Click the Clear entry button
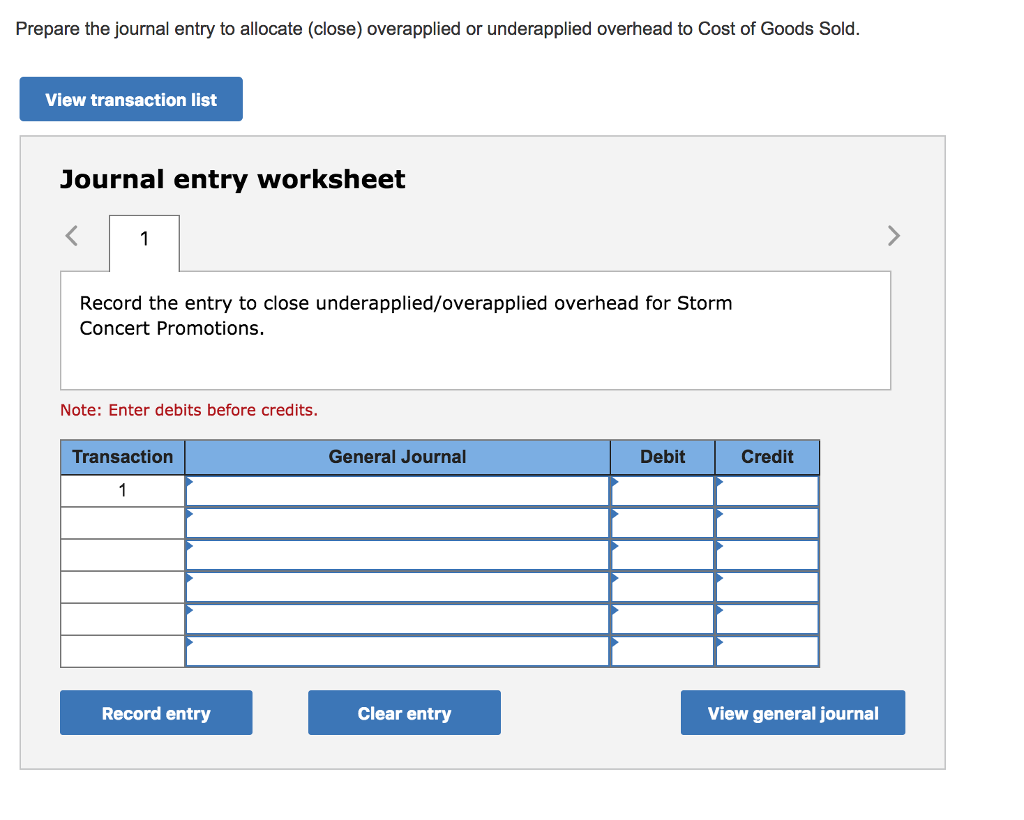The image size is (1024, 820). point(404,712)
